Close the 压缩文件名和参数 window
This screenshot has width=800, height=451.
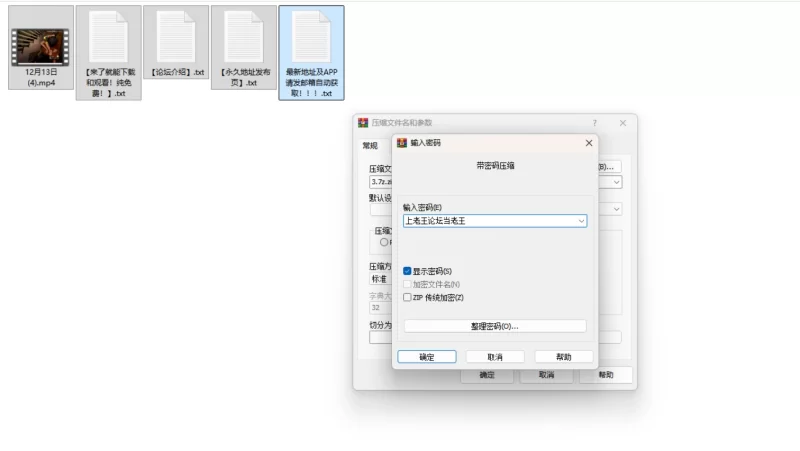pyautogui.click(x=622, y=123)
